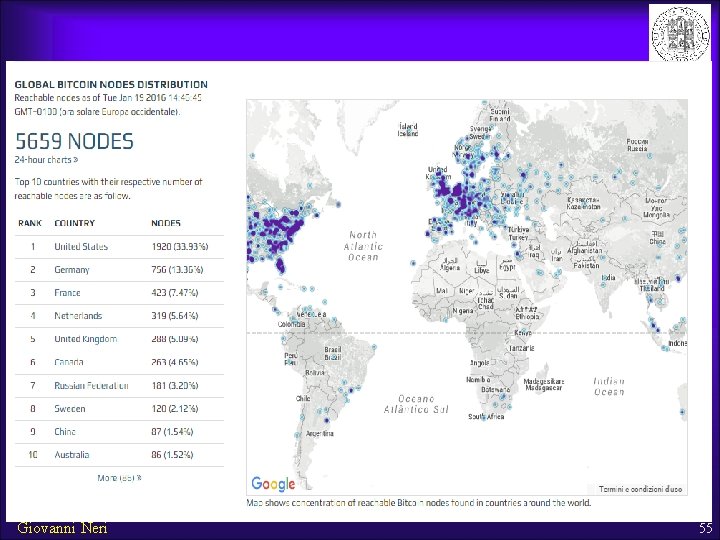
Task: Click the Kazakhstan map label
Action: [583, 203]
